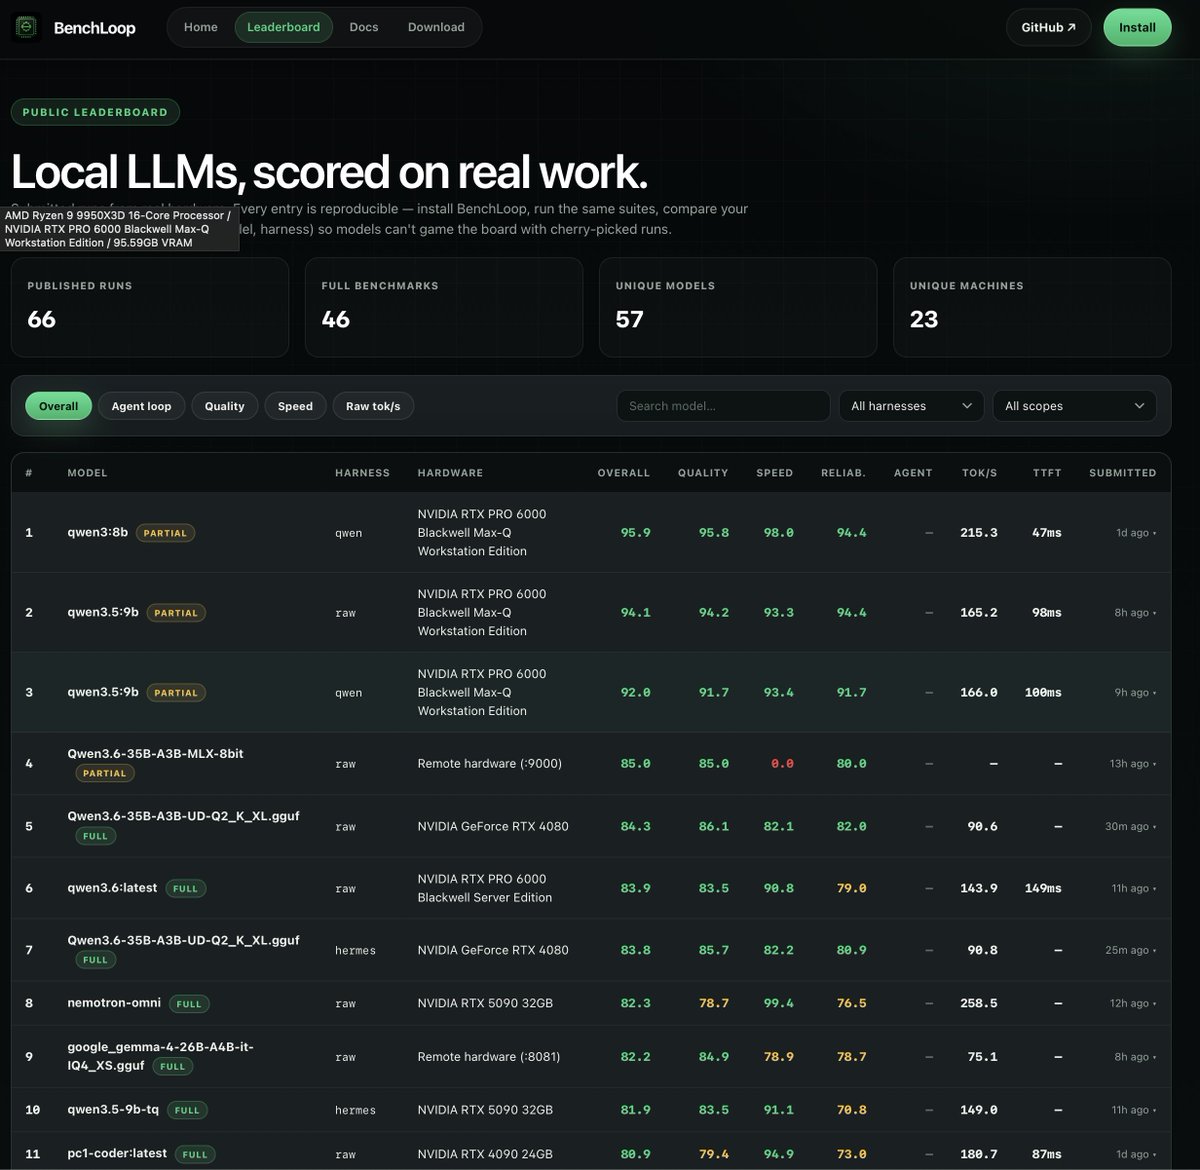The height and width of the screenshot is (1170, 1200).
Task: Click the 99.4 speed score for nemotron-omni
Action: click(x=778, y=1003)
